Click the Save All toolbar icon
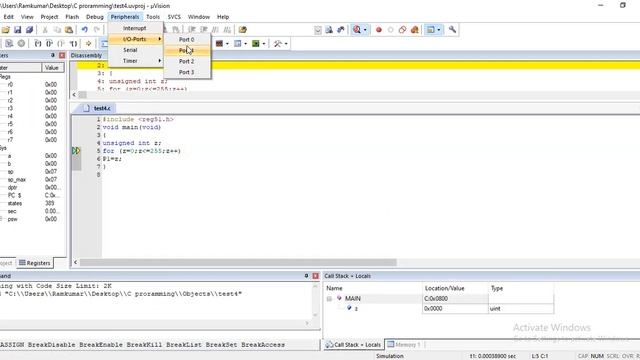Screen dimensions: 640x360 click(29, 30)
